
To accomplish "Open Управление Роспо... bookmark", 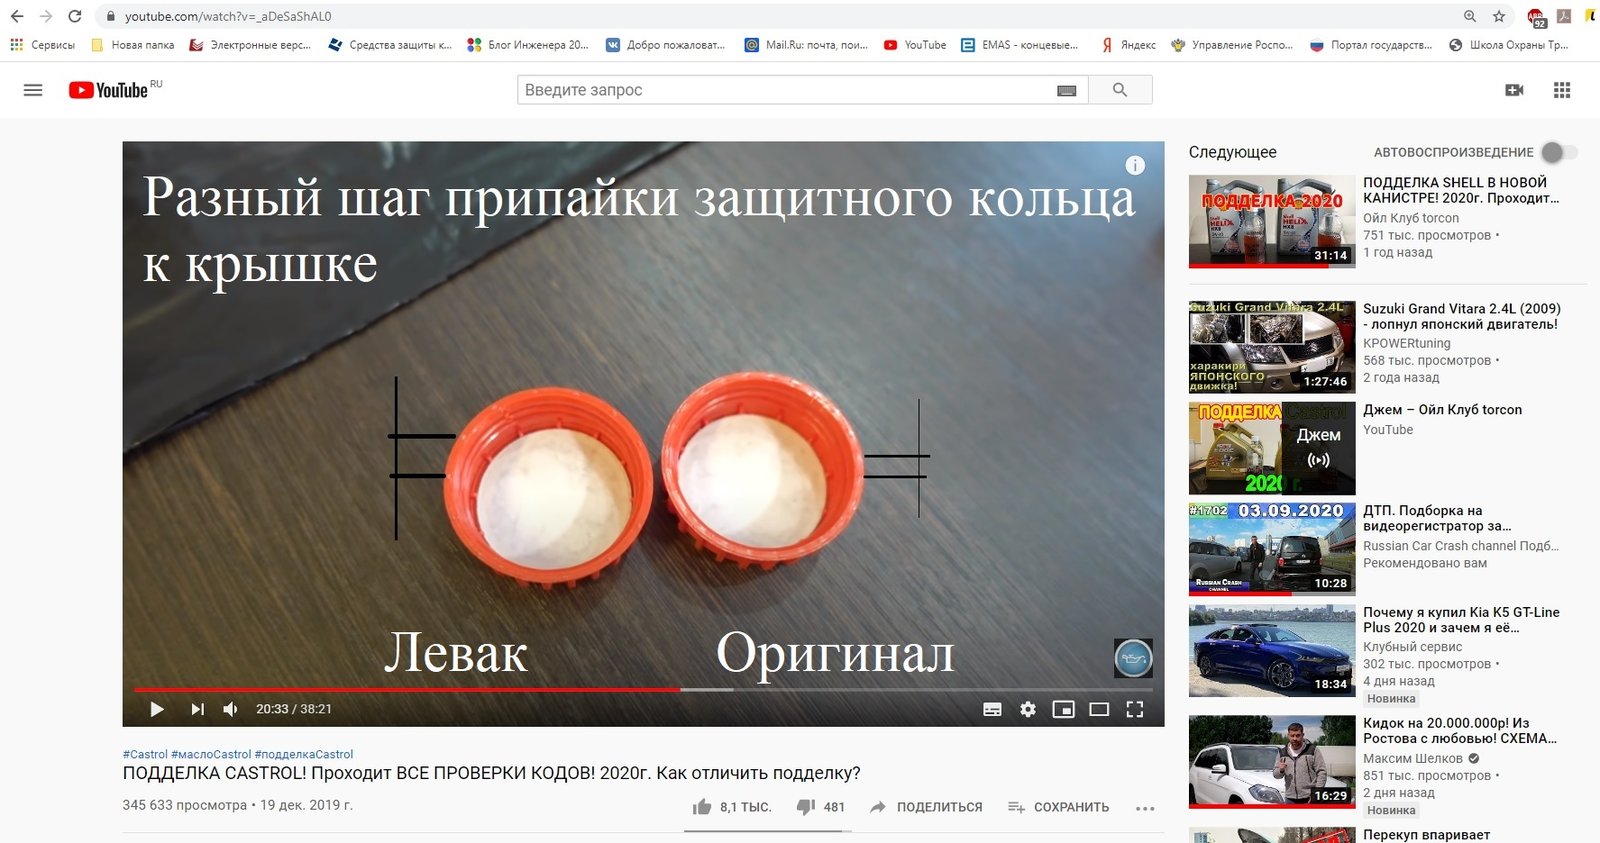I will (1232, 45).
